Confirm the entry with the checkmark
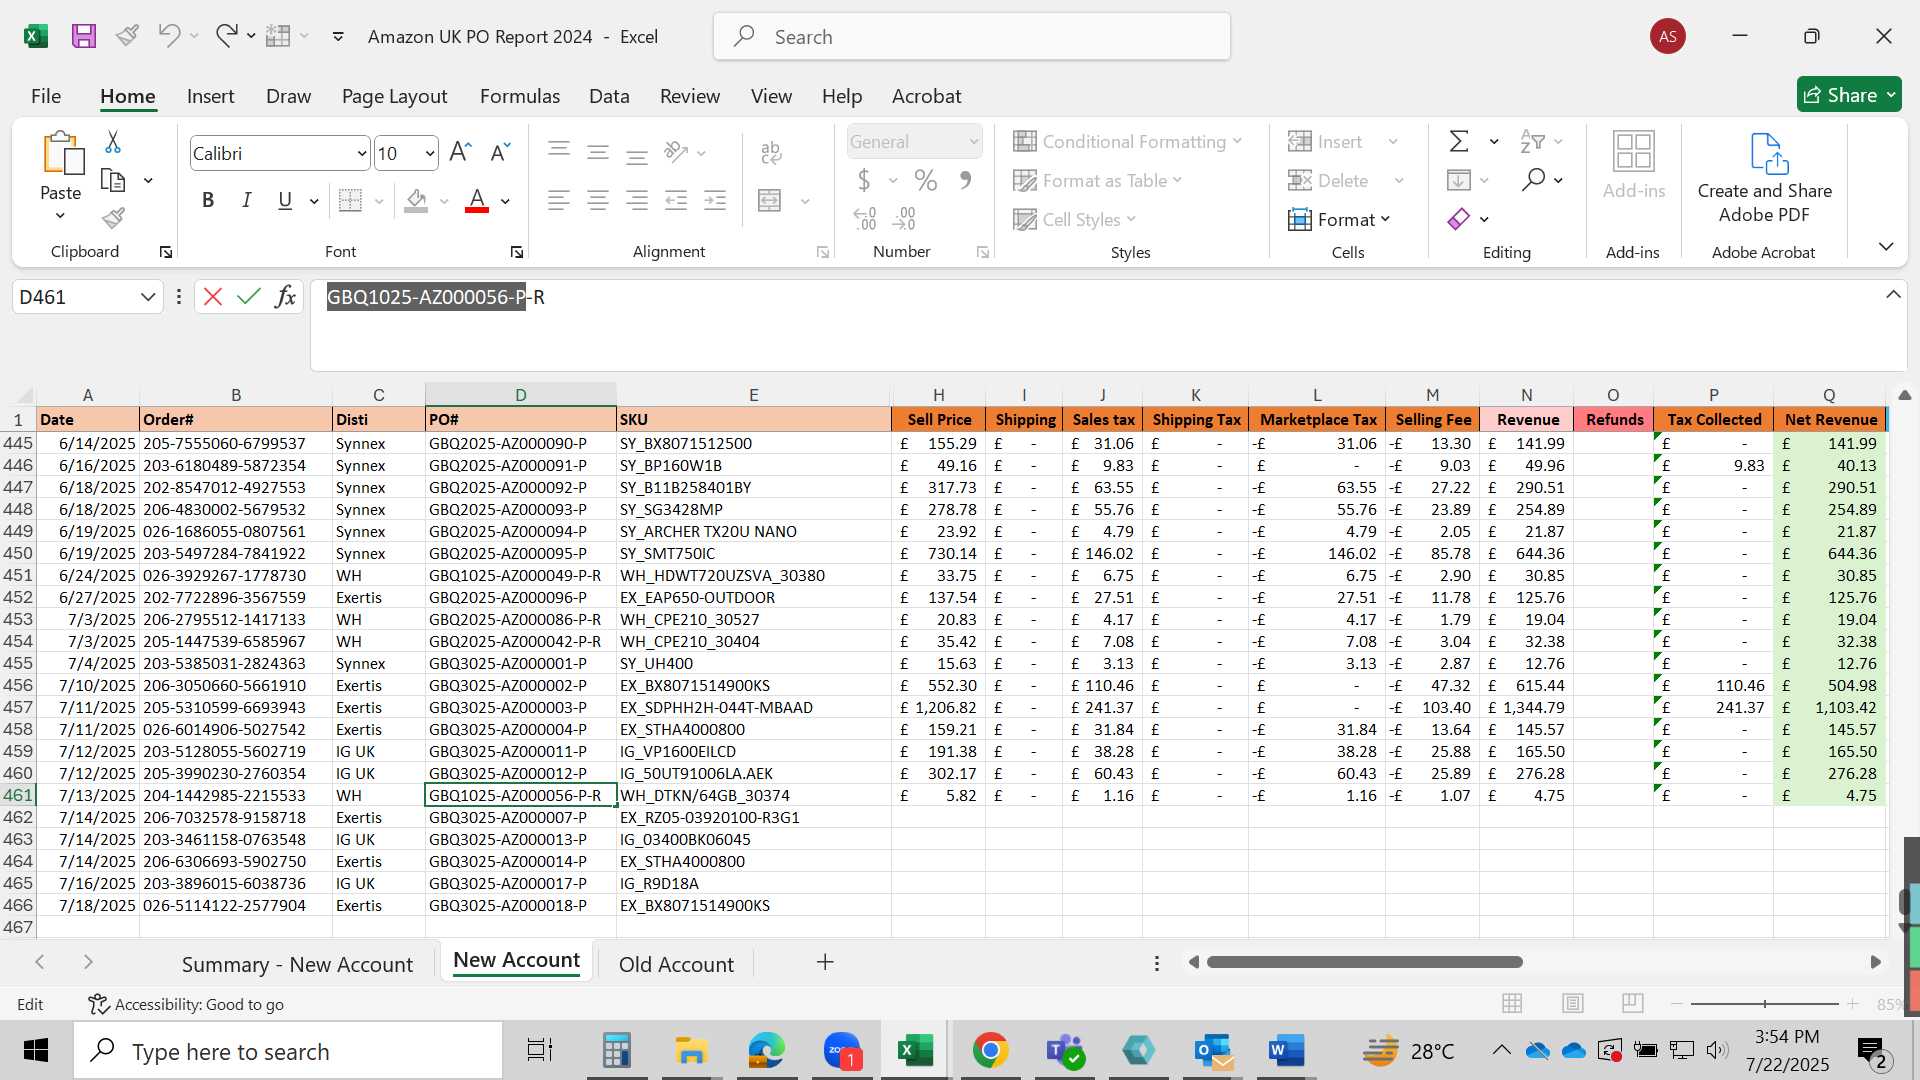 coord(249,297)
